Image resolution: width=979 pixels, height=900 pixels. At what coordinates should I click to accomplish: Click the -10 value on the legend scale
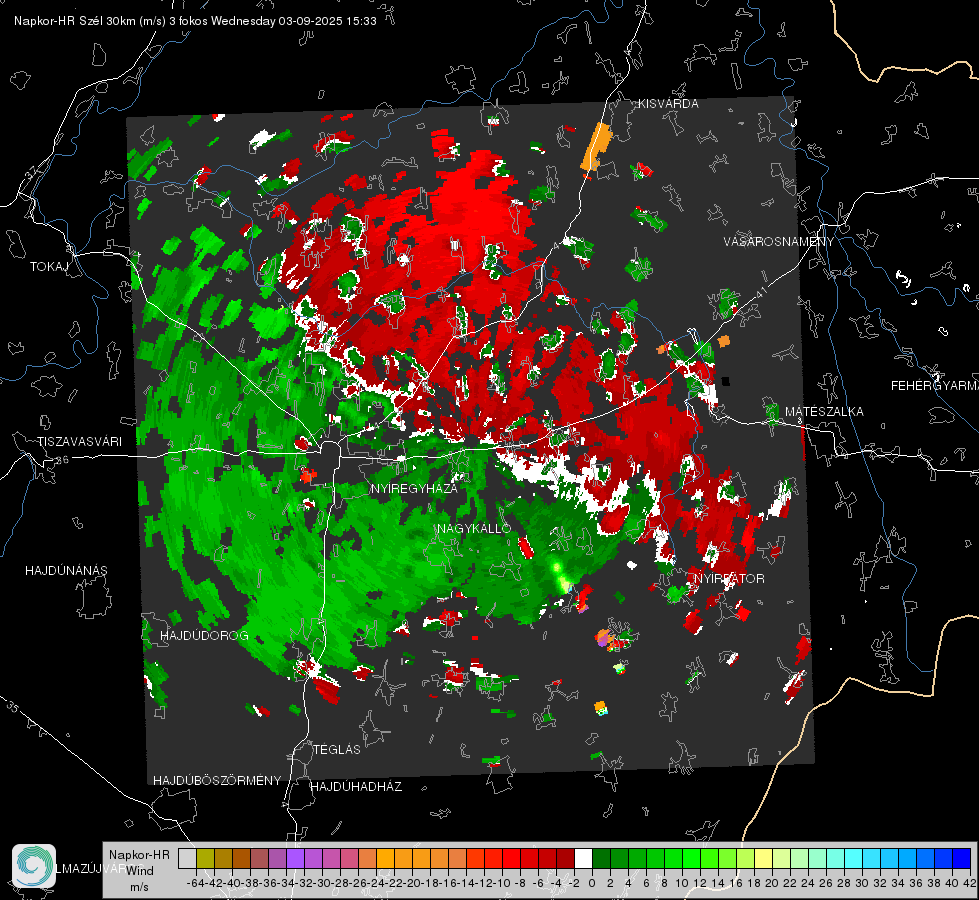(502, 884)
